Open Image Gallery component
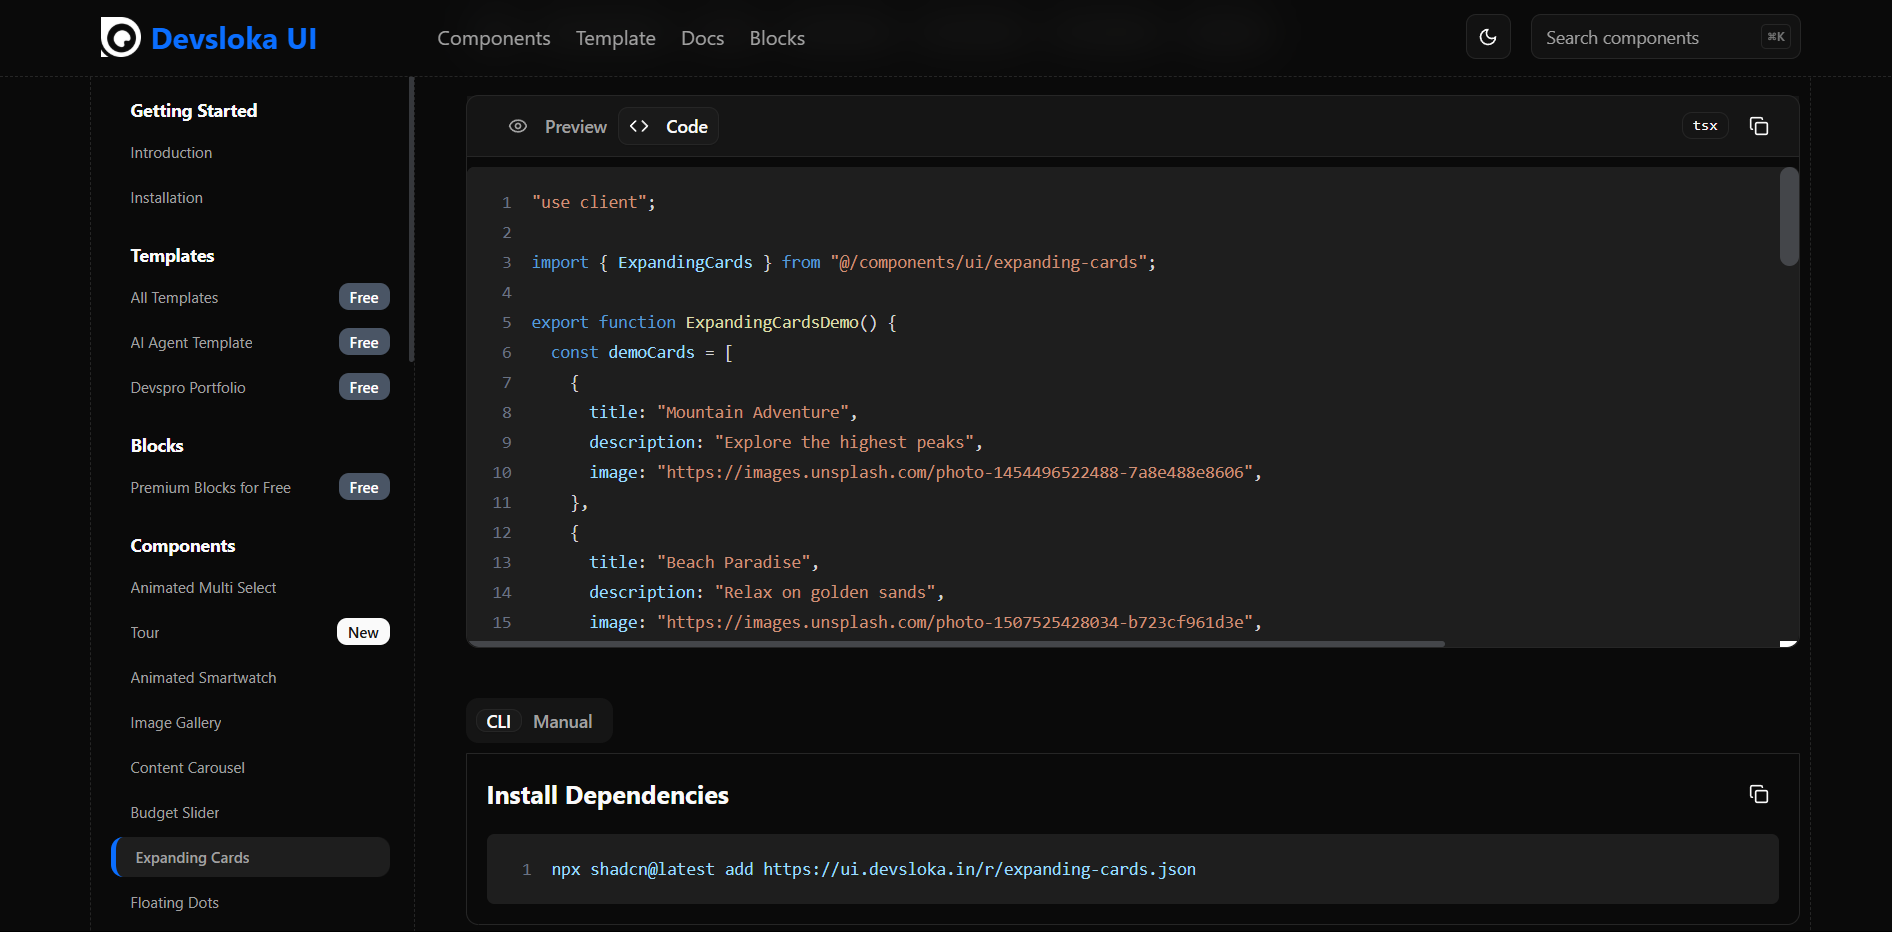 tap(176, 723)
